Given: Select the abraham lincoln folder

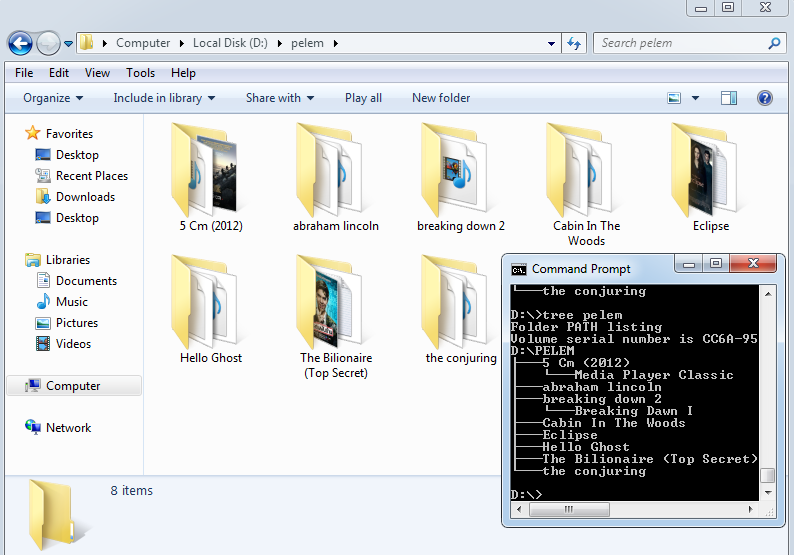Looking at the screenshot, I should pos(336,177).
